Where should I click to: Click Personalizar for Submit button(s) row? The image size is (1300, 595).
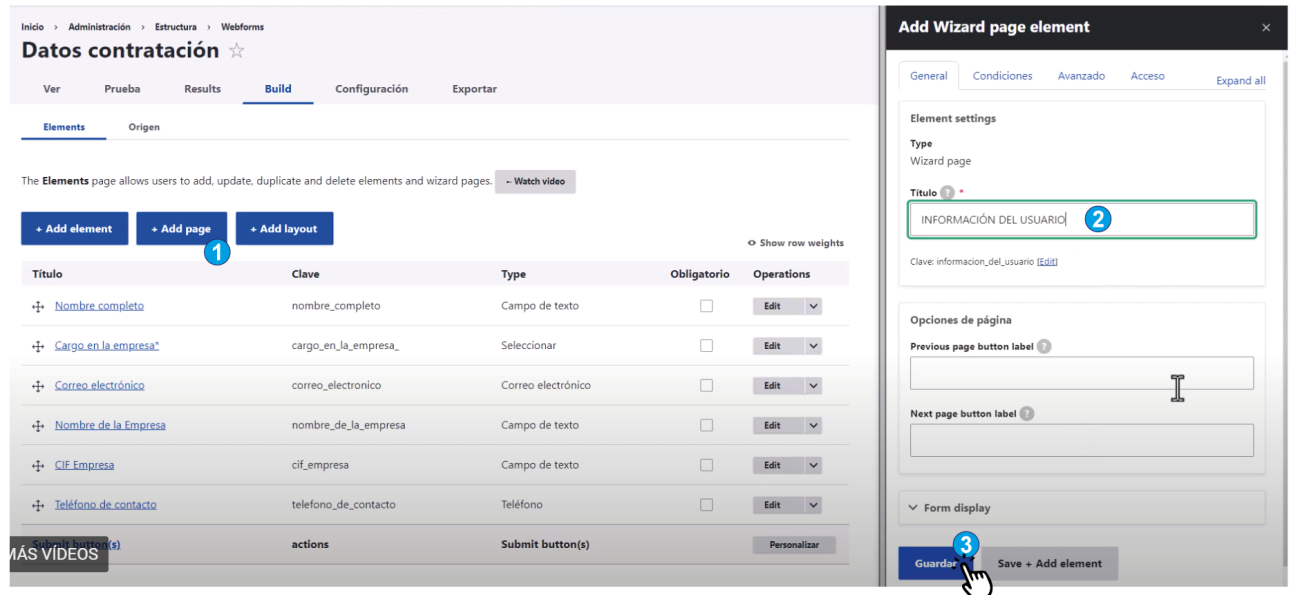click(x=794, y=545)
